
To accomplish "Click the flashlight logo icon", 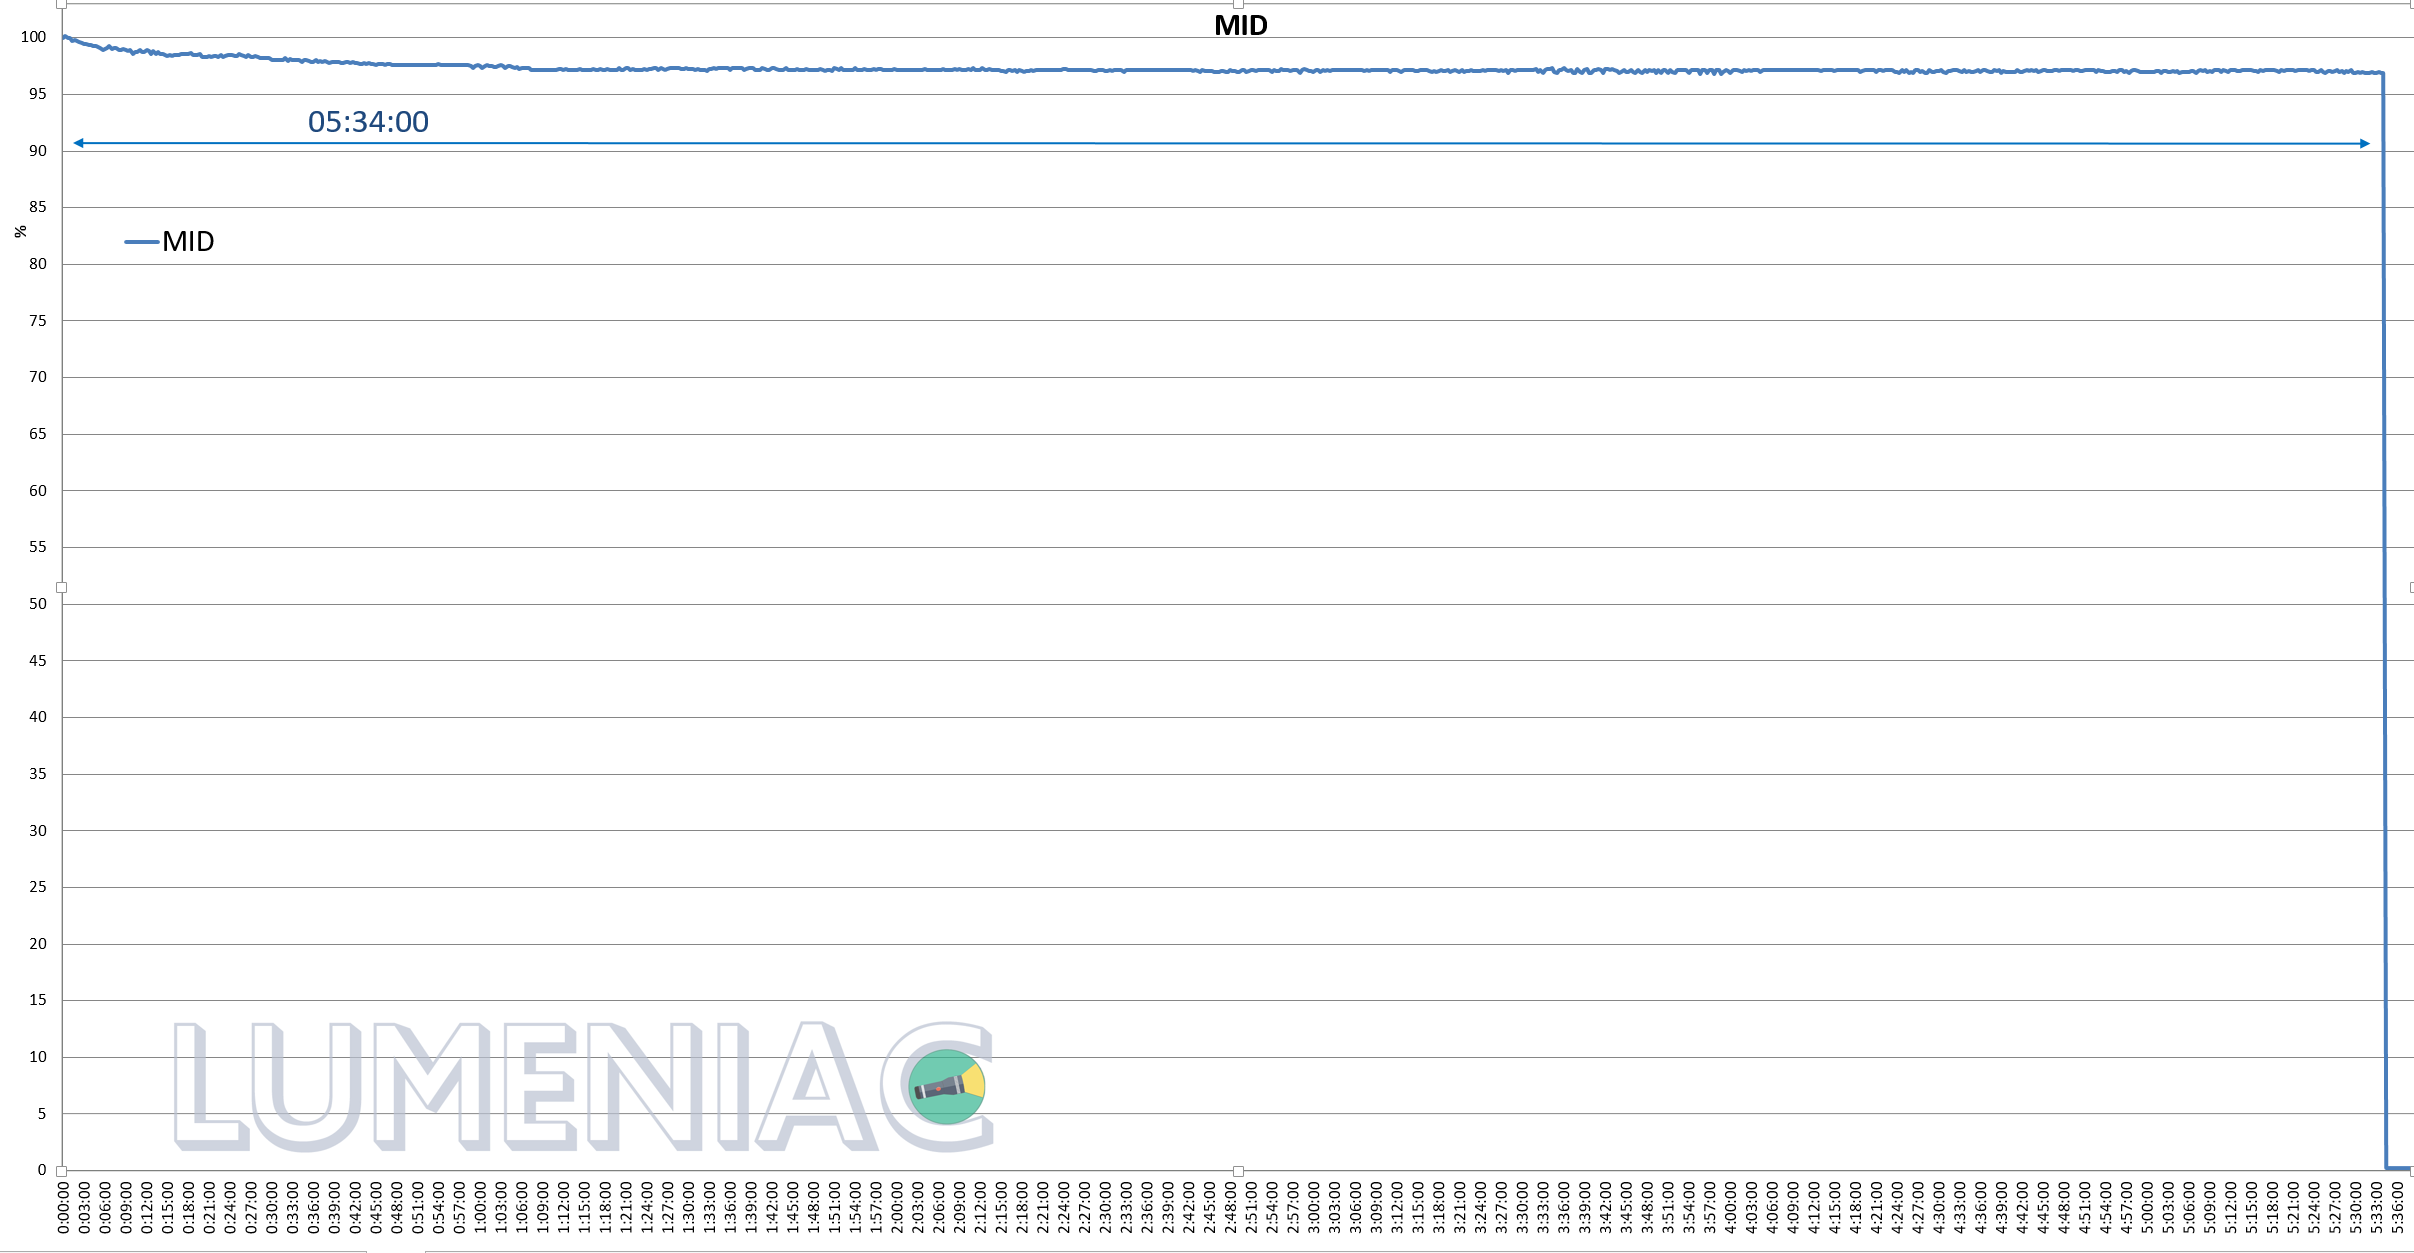I will 946,1086.
